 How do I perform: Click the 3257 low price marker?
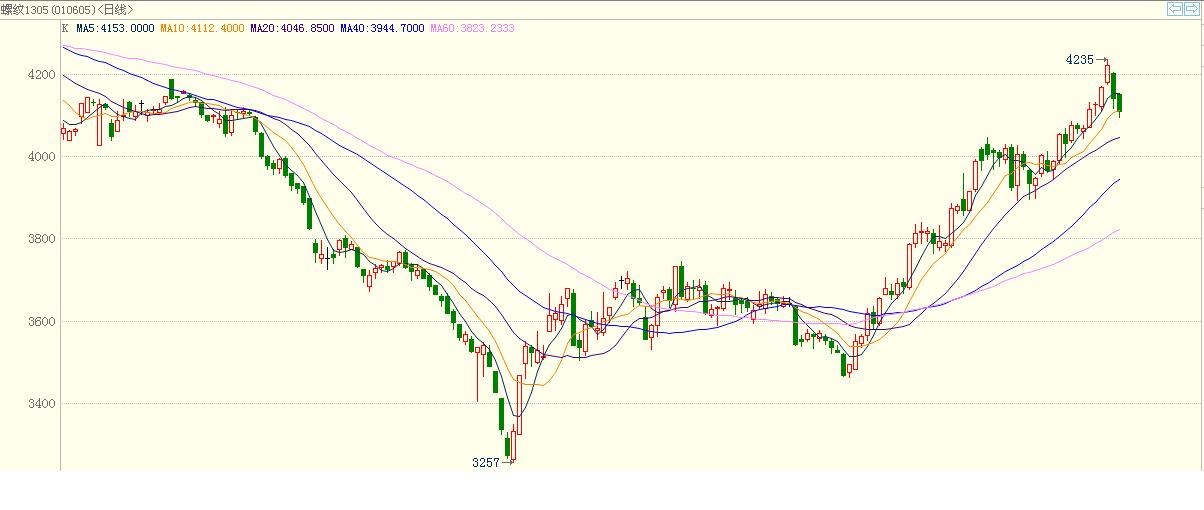(x=486, y=463)
